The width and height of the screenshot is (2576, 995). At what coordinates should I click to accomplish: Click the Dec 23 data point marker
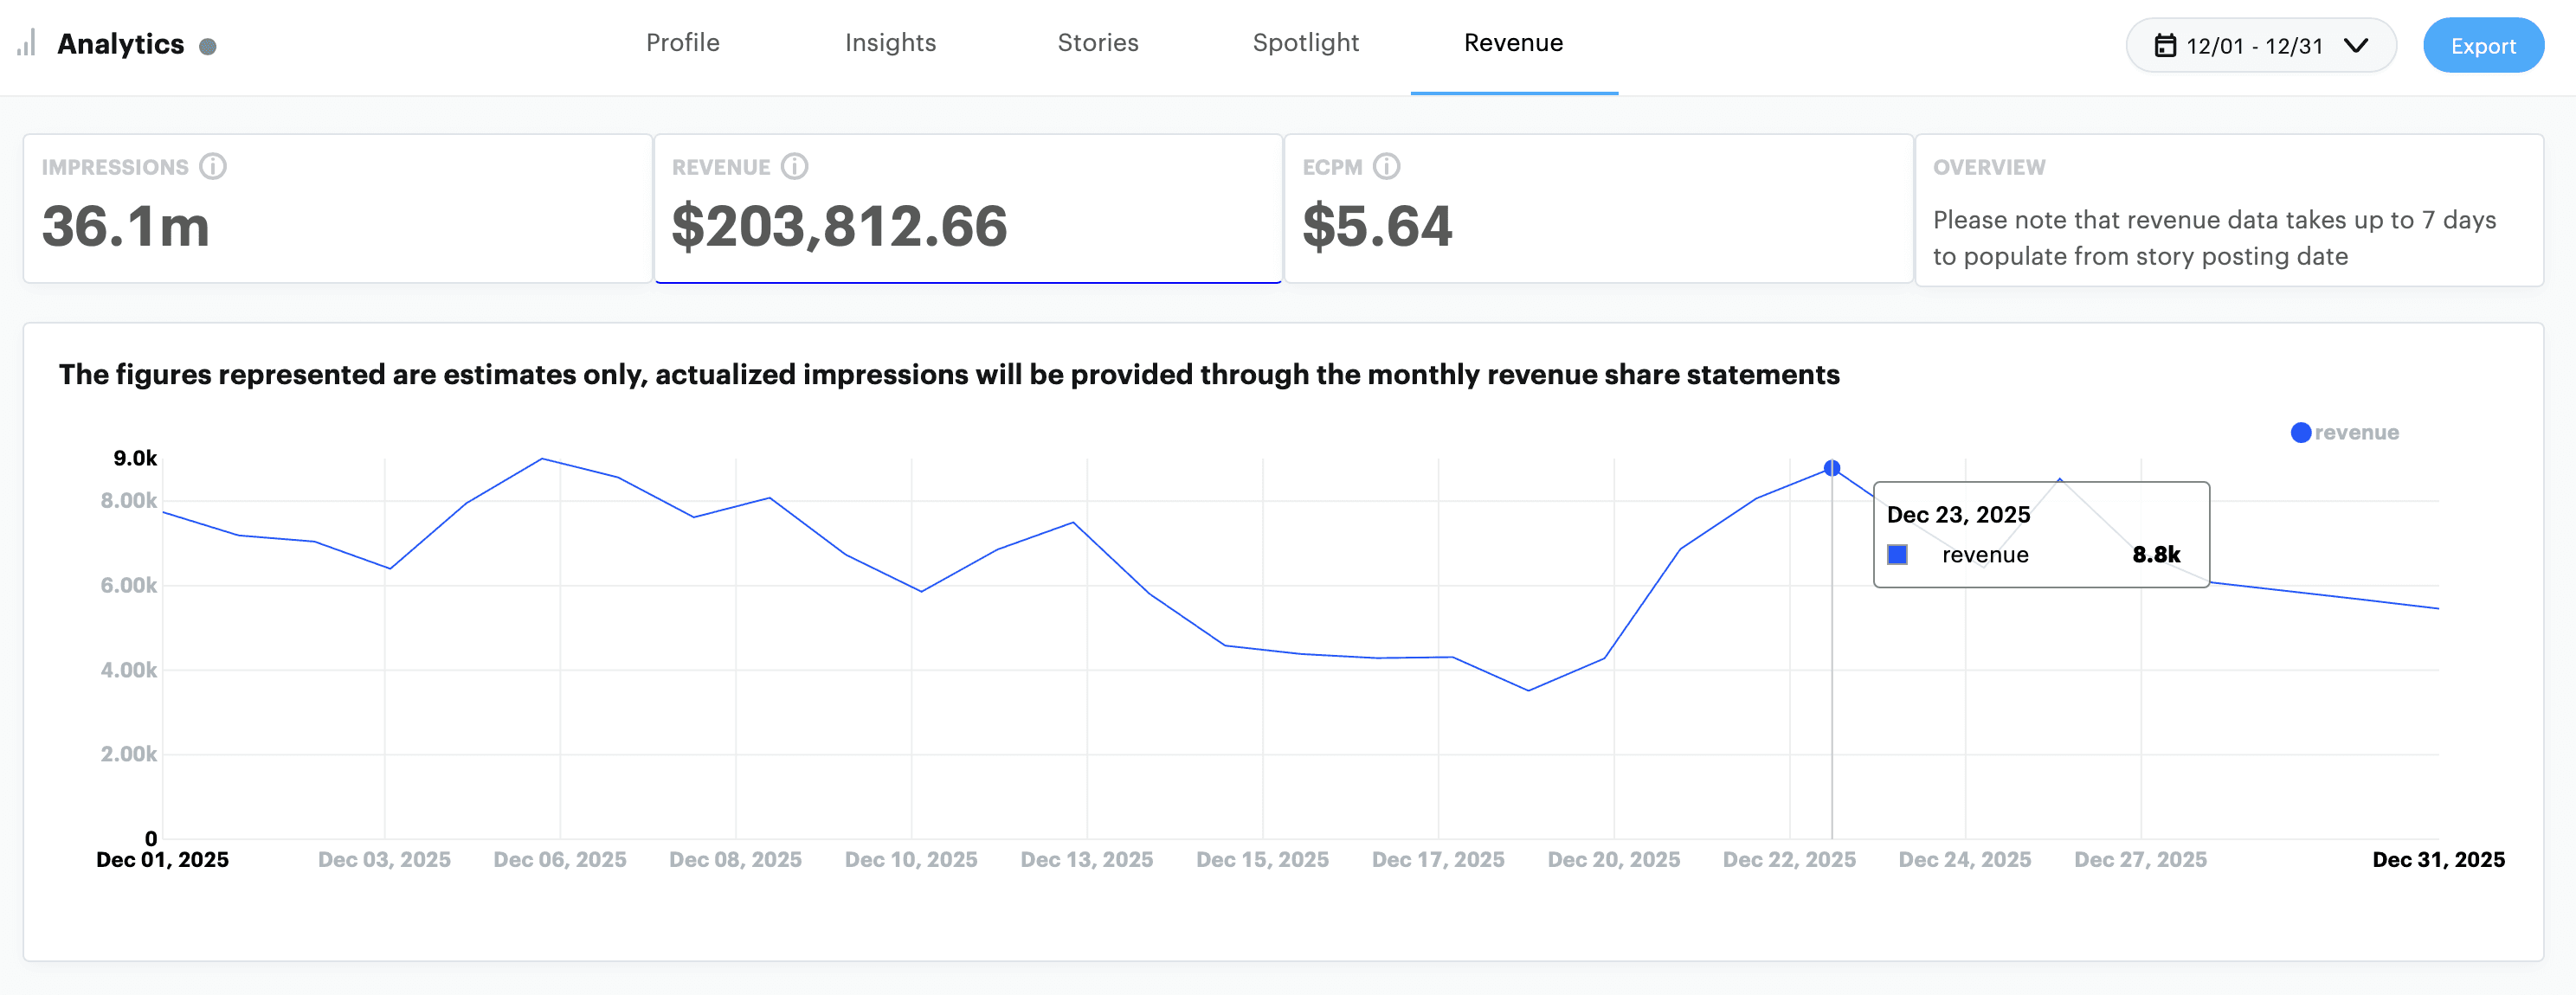(x=1831, y=468)
